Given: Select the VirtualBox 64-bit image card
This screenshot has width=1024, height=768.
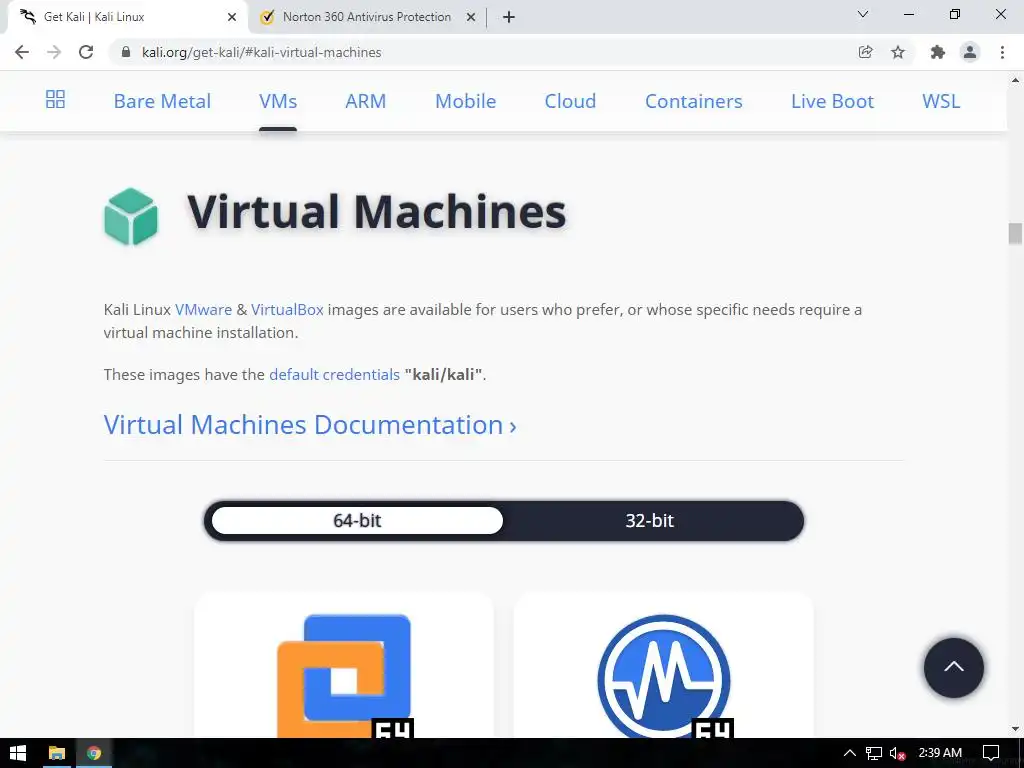Looking at the screenshot, I should click(664, 665).
